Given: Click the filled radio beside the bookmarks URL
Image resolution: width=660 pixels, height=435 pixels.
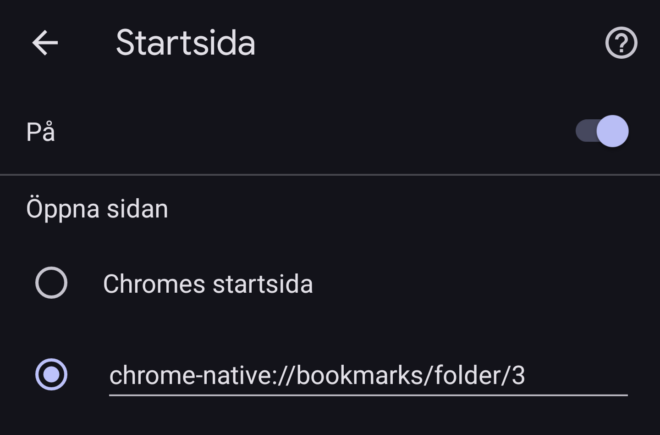Looking at the screenshot, I should point(51,374).
